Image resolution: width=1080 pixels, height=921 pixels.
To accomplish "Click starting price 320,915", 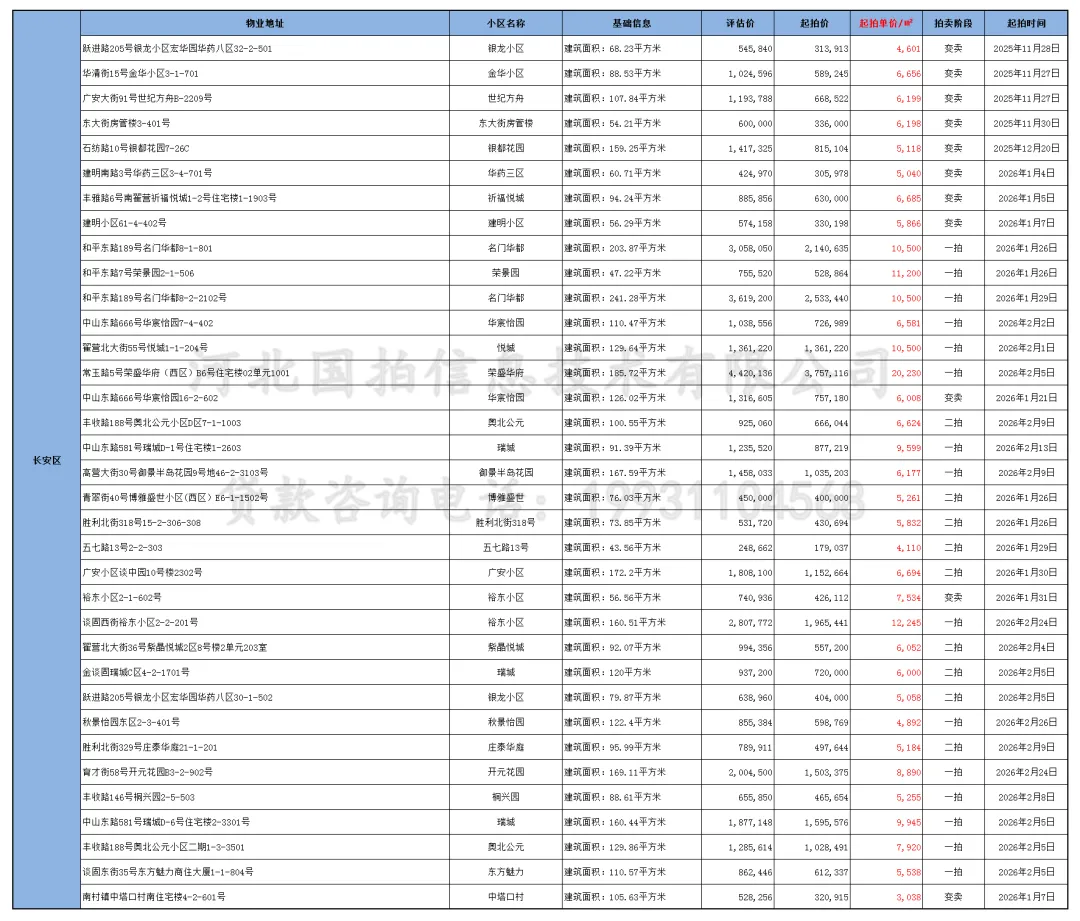I will point(831,898).
